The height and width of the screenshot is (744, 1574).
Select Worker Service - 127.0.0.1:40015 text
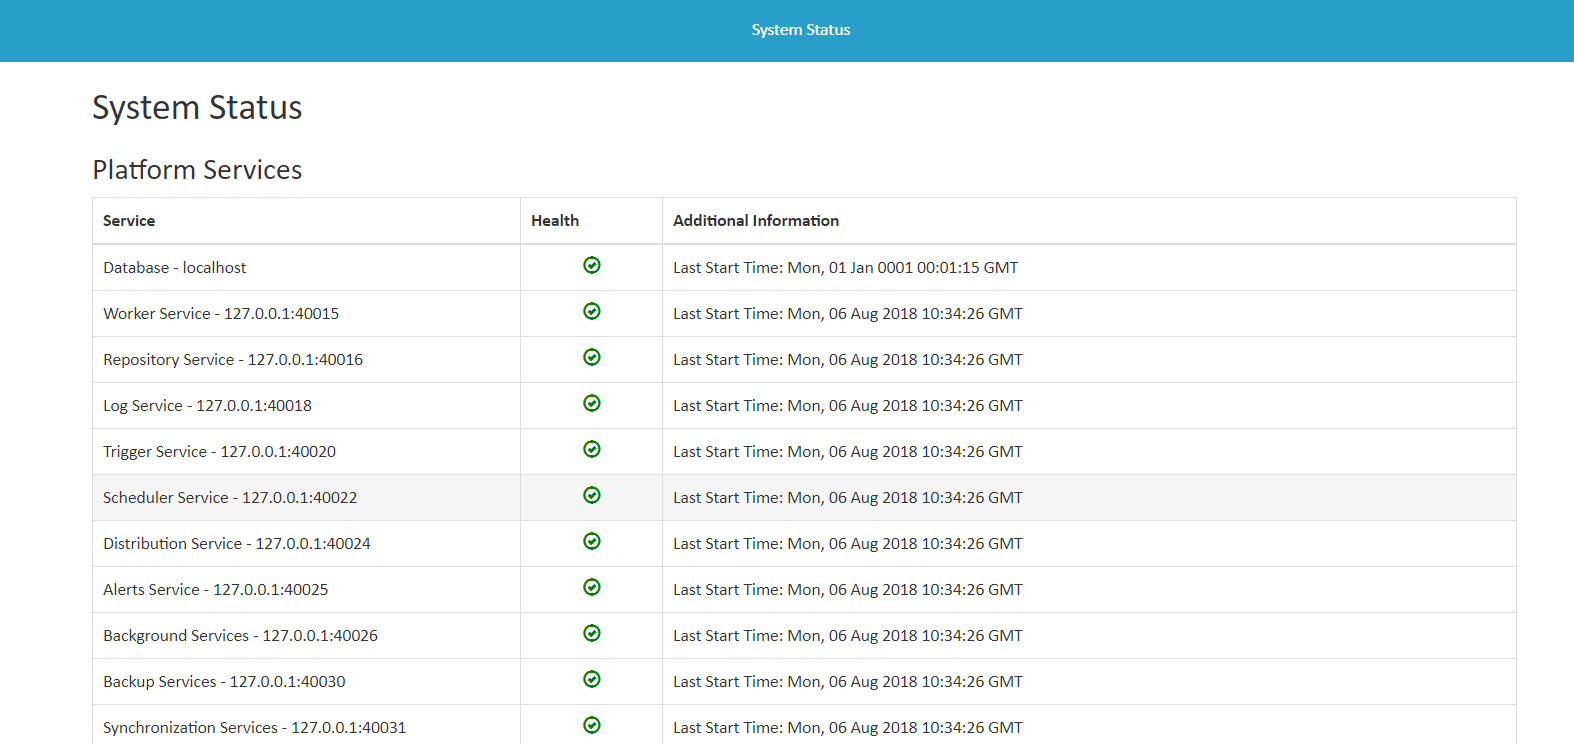pyautogui.click(x=221, y=314)
